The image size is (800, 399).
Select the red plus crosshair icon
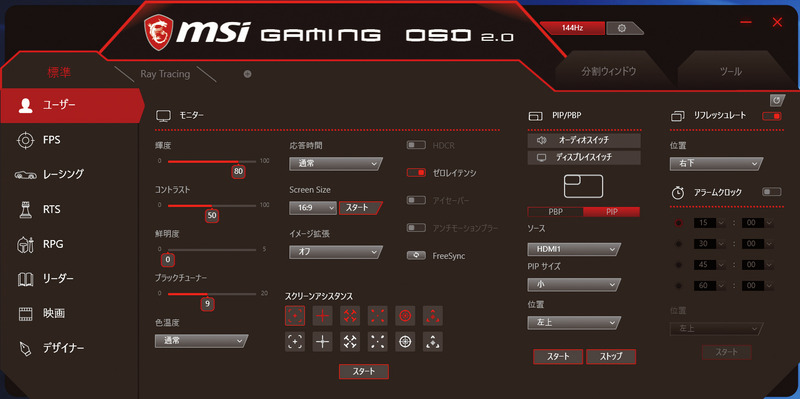coord(322,316)
